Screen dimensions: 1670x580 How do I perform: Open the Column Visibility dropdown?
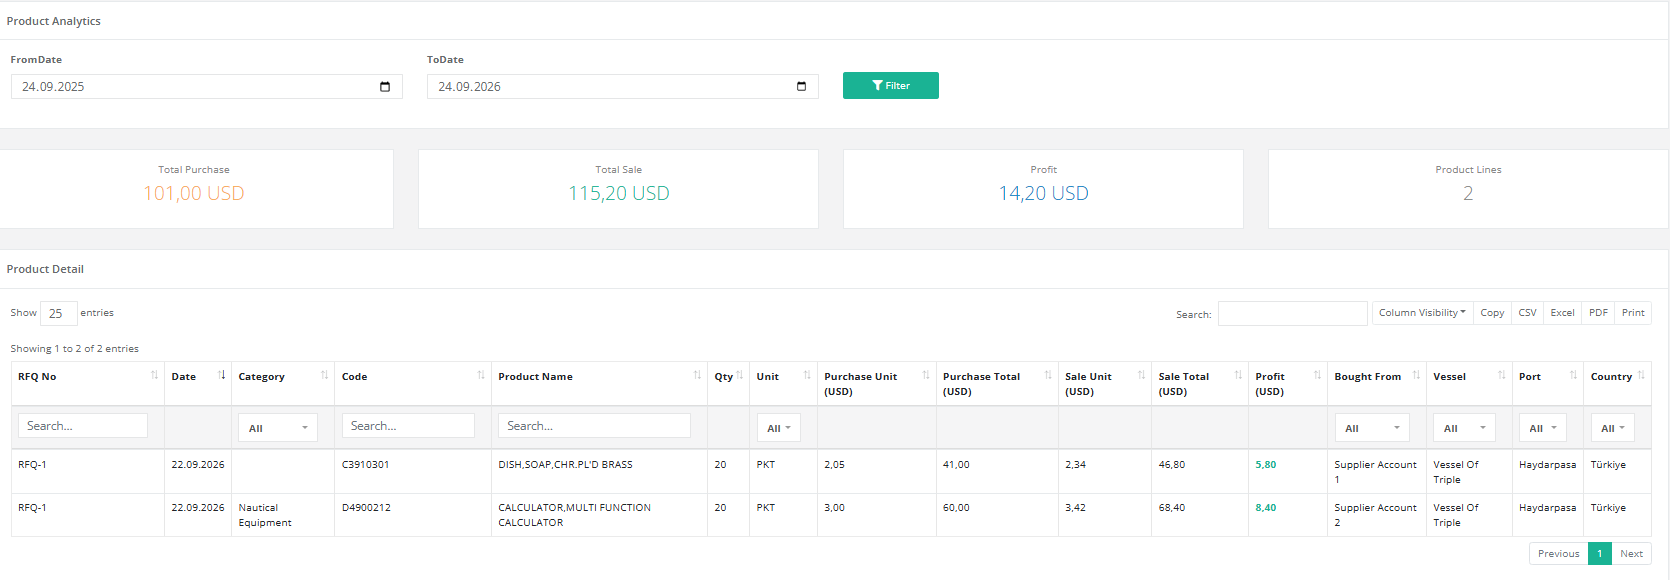[1422, 313]
